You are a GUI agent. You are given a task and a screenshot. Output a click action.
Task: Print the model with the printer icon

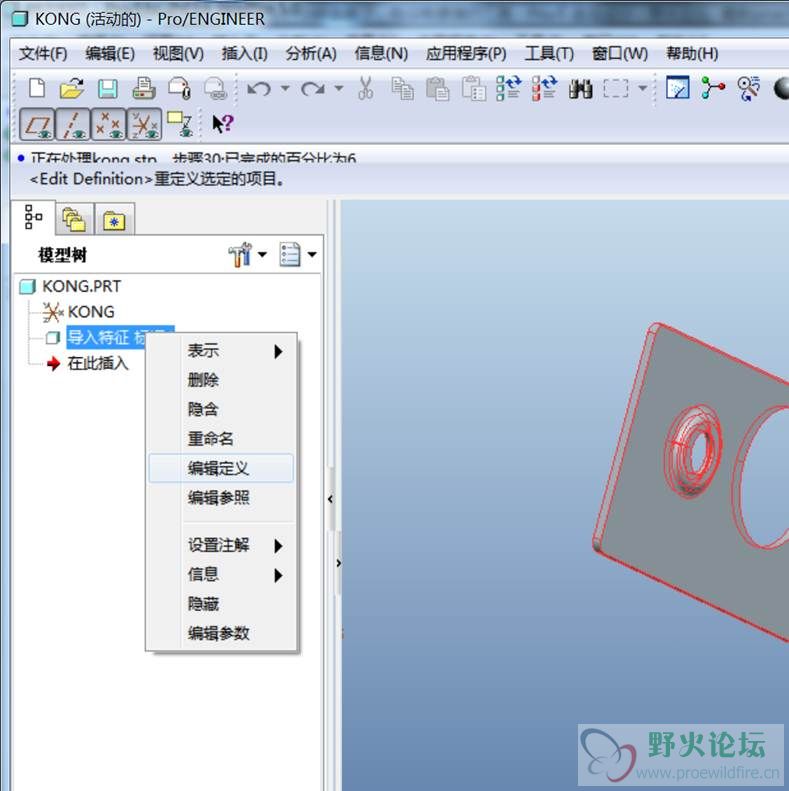[x=144, y=89]
